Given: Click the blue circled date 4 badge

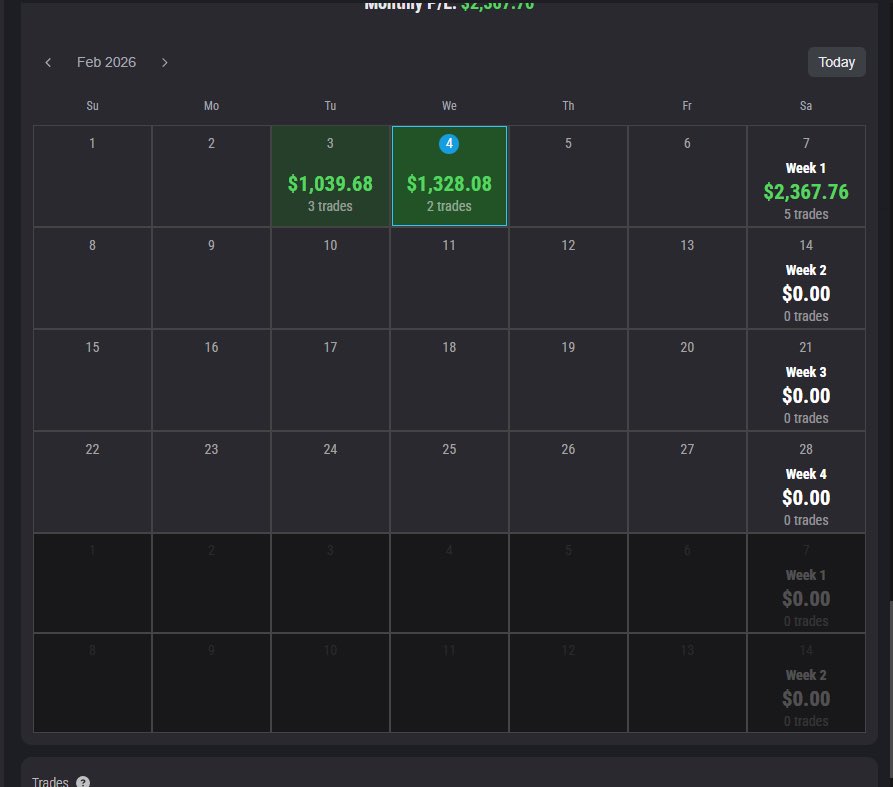Looking at the screenshot, I should [449, 143].
